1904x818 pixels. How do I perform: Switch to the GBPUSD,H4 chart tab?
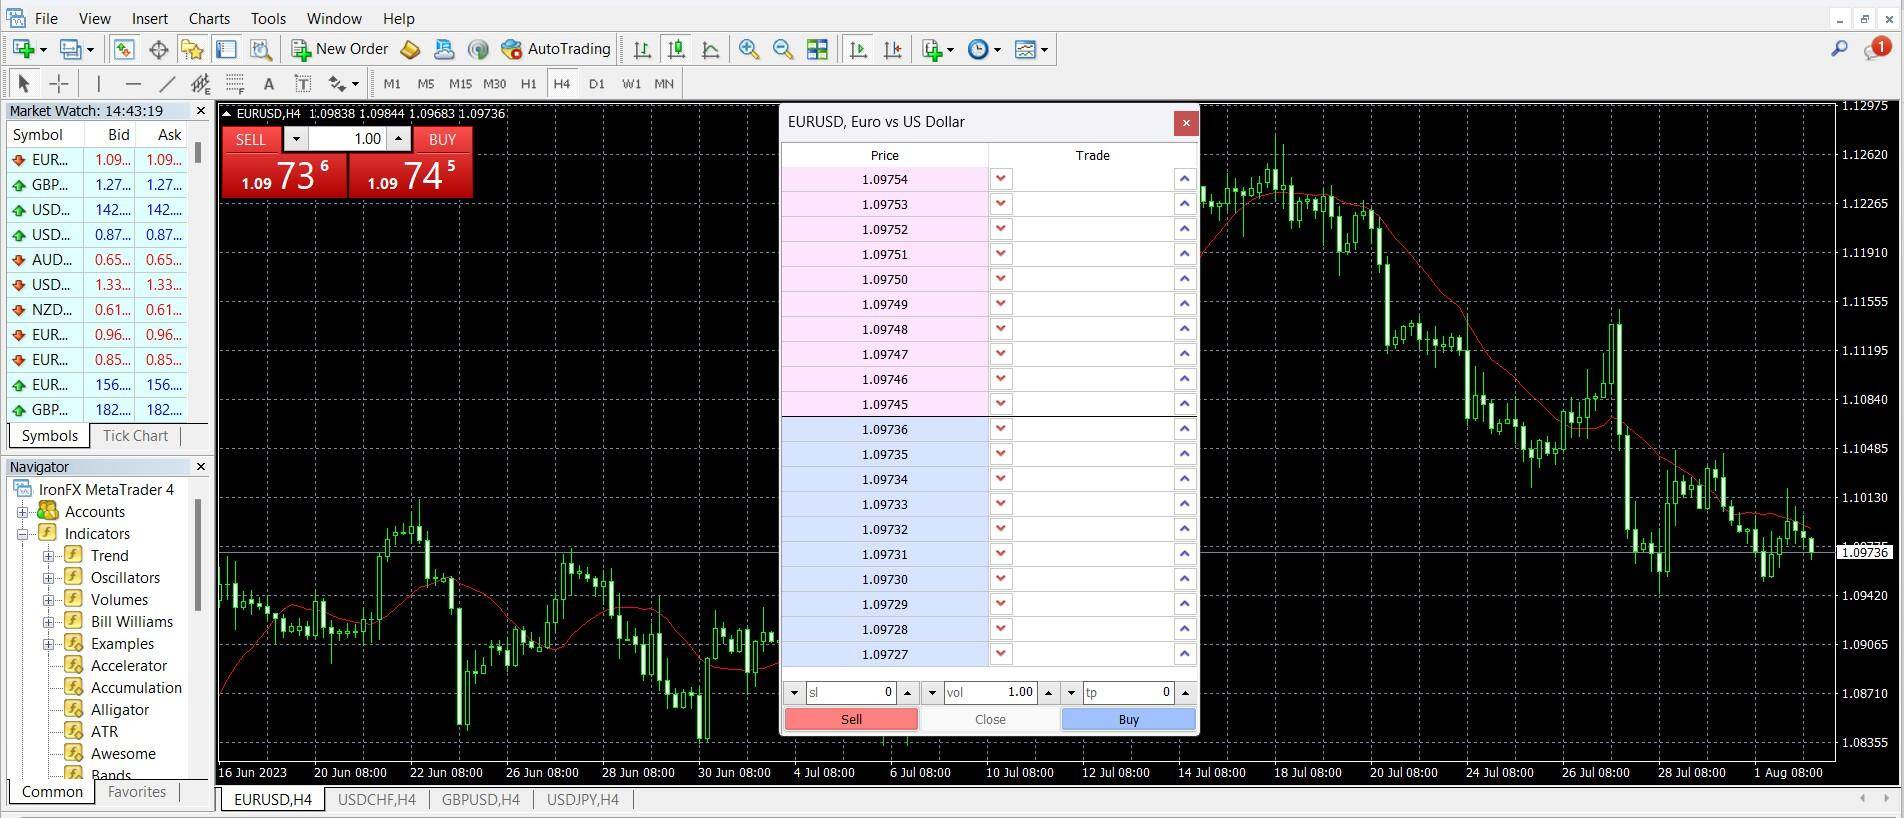[480, 800]
